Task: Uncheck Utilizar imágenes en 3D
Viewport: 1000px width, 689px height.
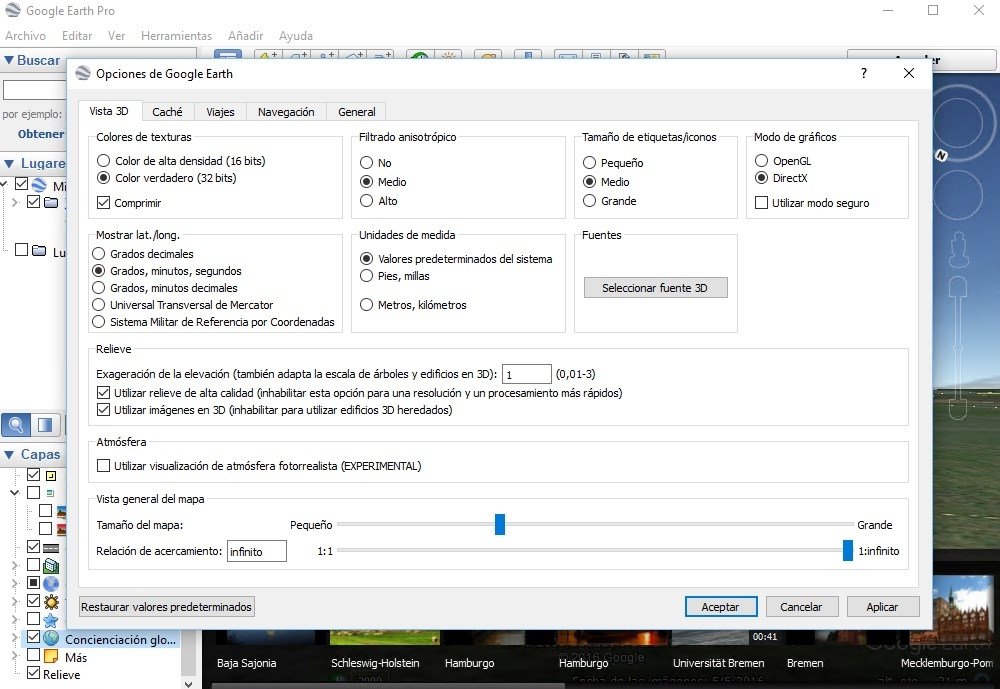Action: (103, 410)
